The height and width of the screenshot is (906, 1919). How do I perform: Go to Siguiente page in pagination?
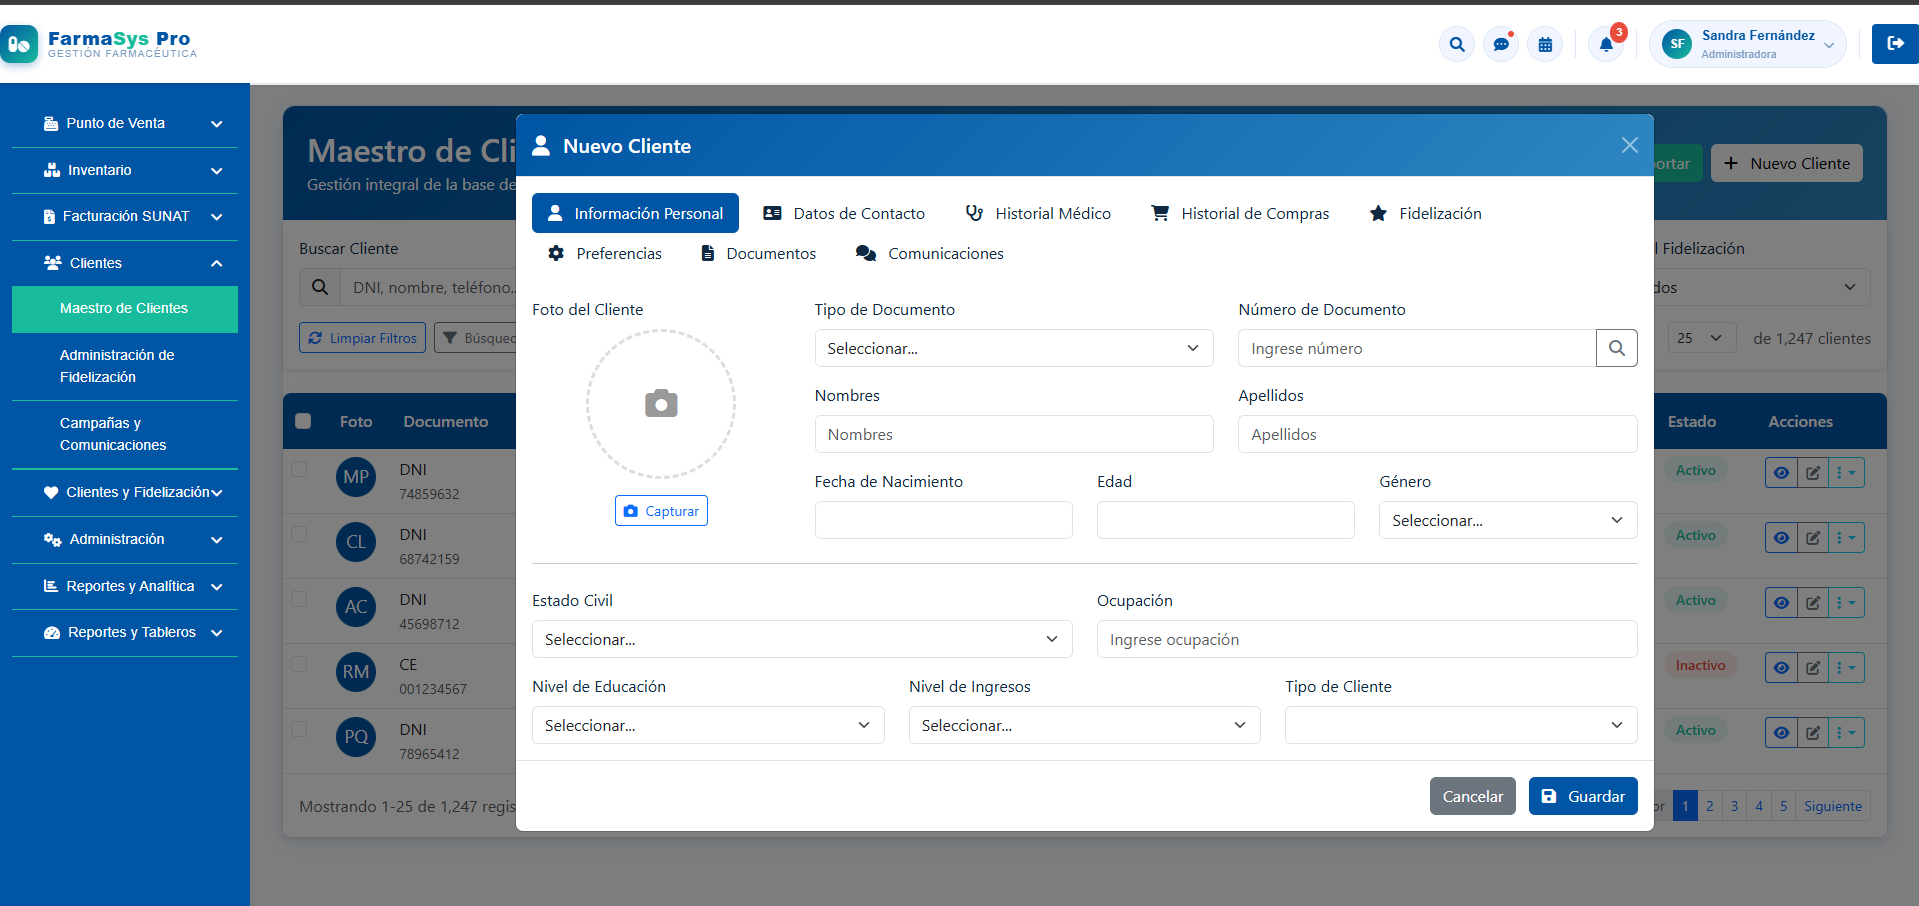tap(1832, 806)
